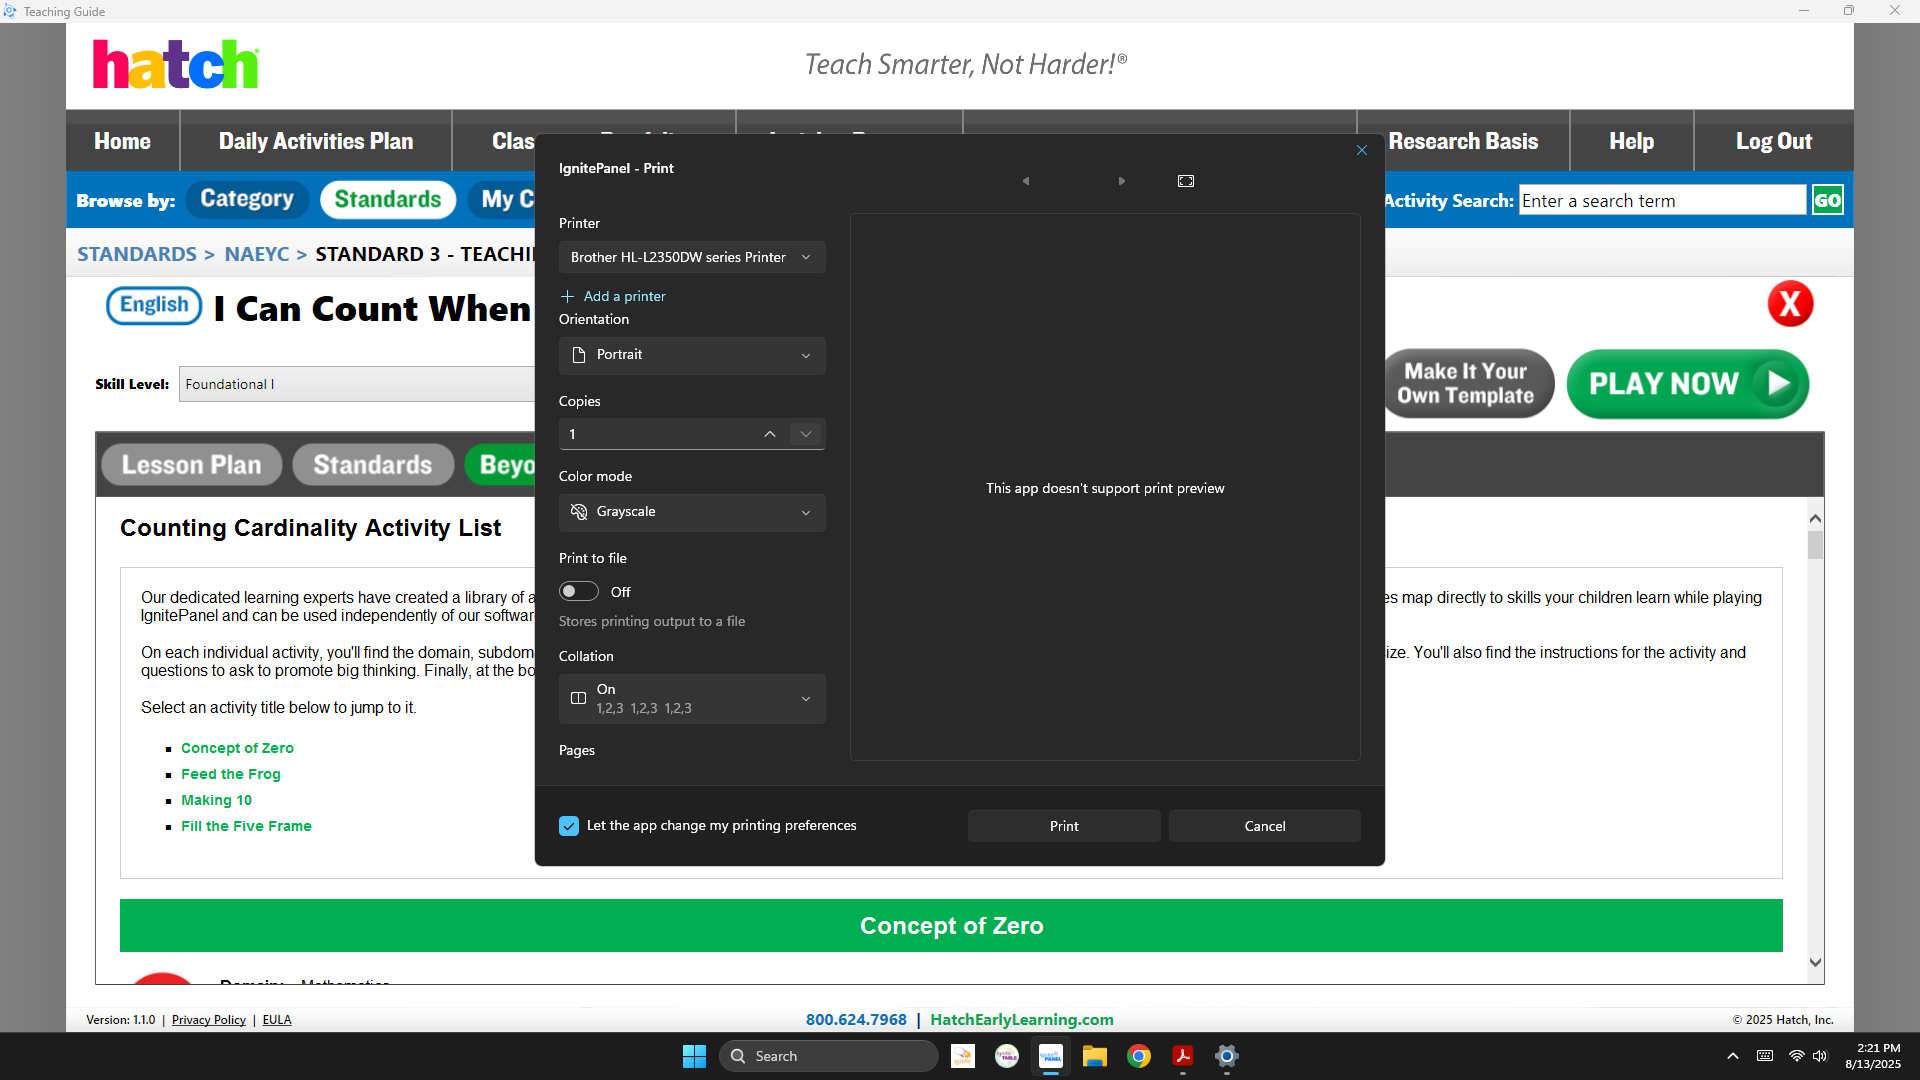1920x1080 pixels.
Task: Launch the IgniteTable app from the taskbar
Action: (x=1006, y=1056)
